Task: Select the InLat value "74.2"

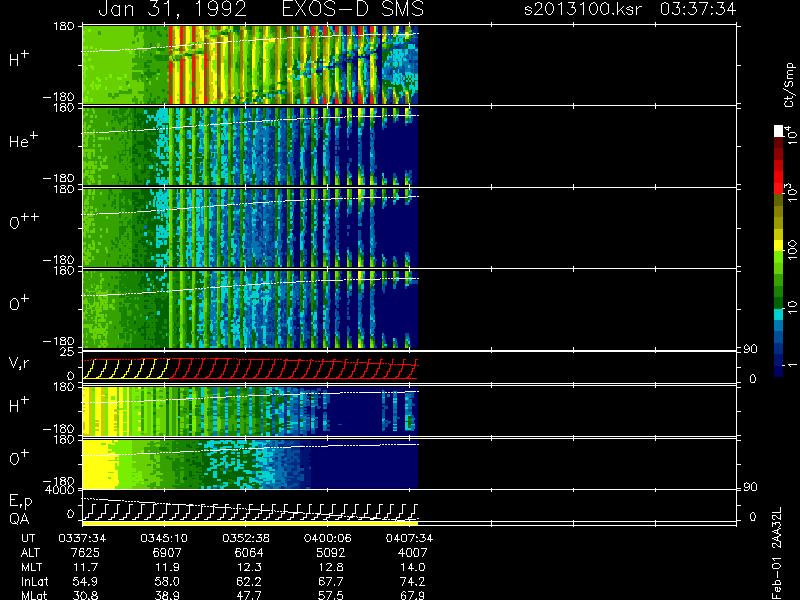Action: coord(413,581)
